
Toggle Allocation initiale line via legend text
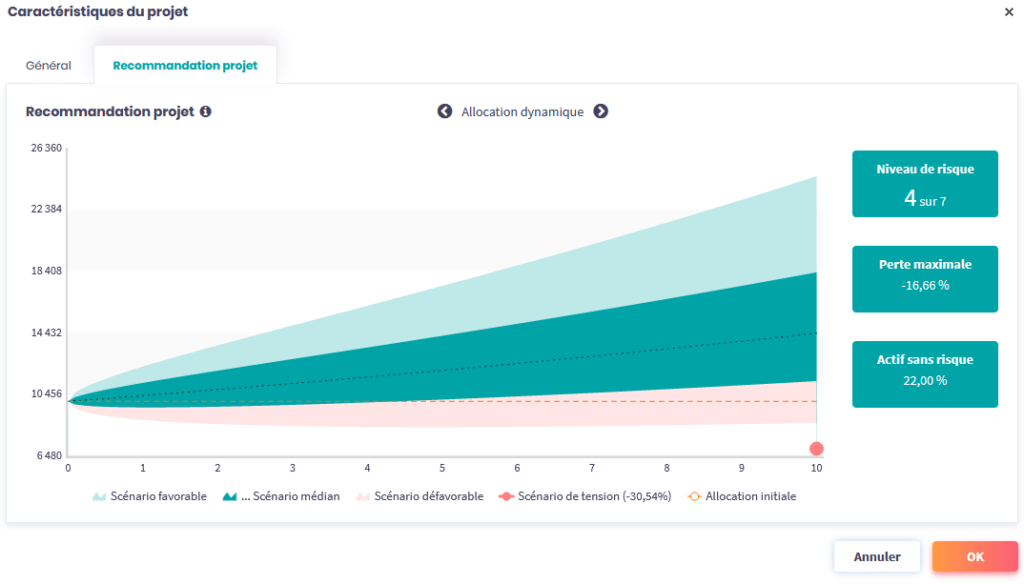tap(750, 497)
